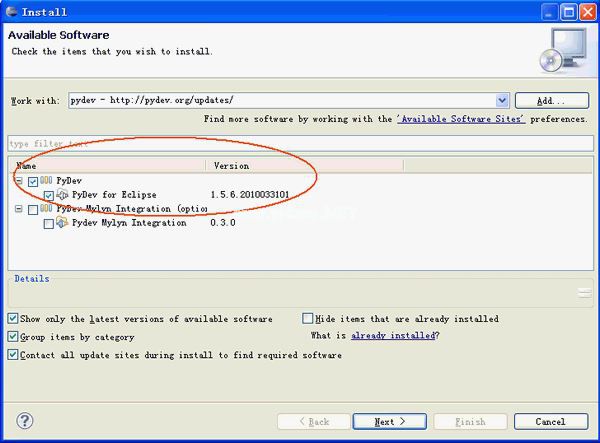
Task: Collapse the PyDev Mylyn Integration category
Action: point(19,209)
